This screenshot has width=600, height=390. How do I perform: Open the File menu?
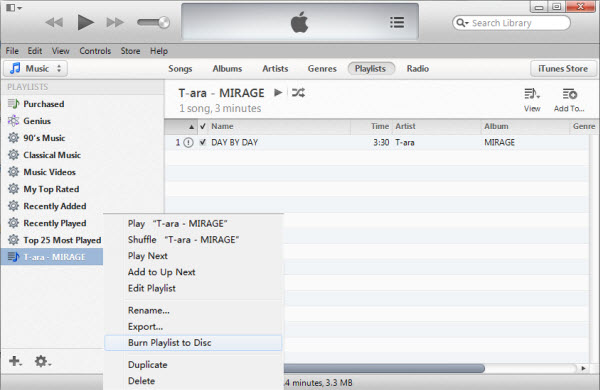tap(12, 51)
